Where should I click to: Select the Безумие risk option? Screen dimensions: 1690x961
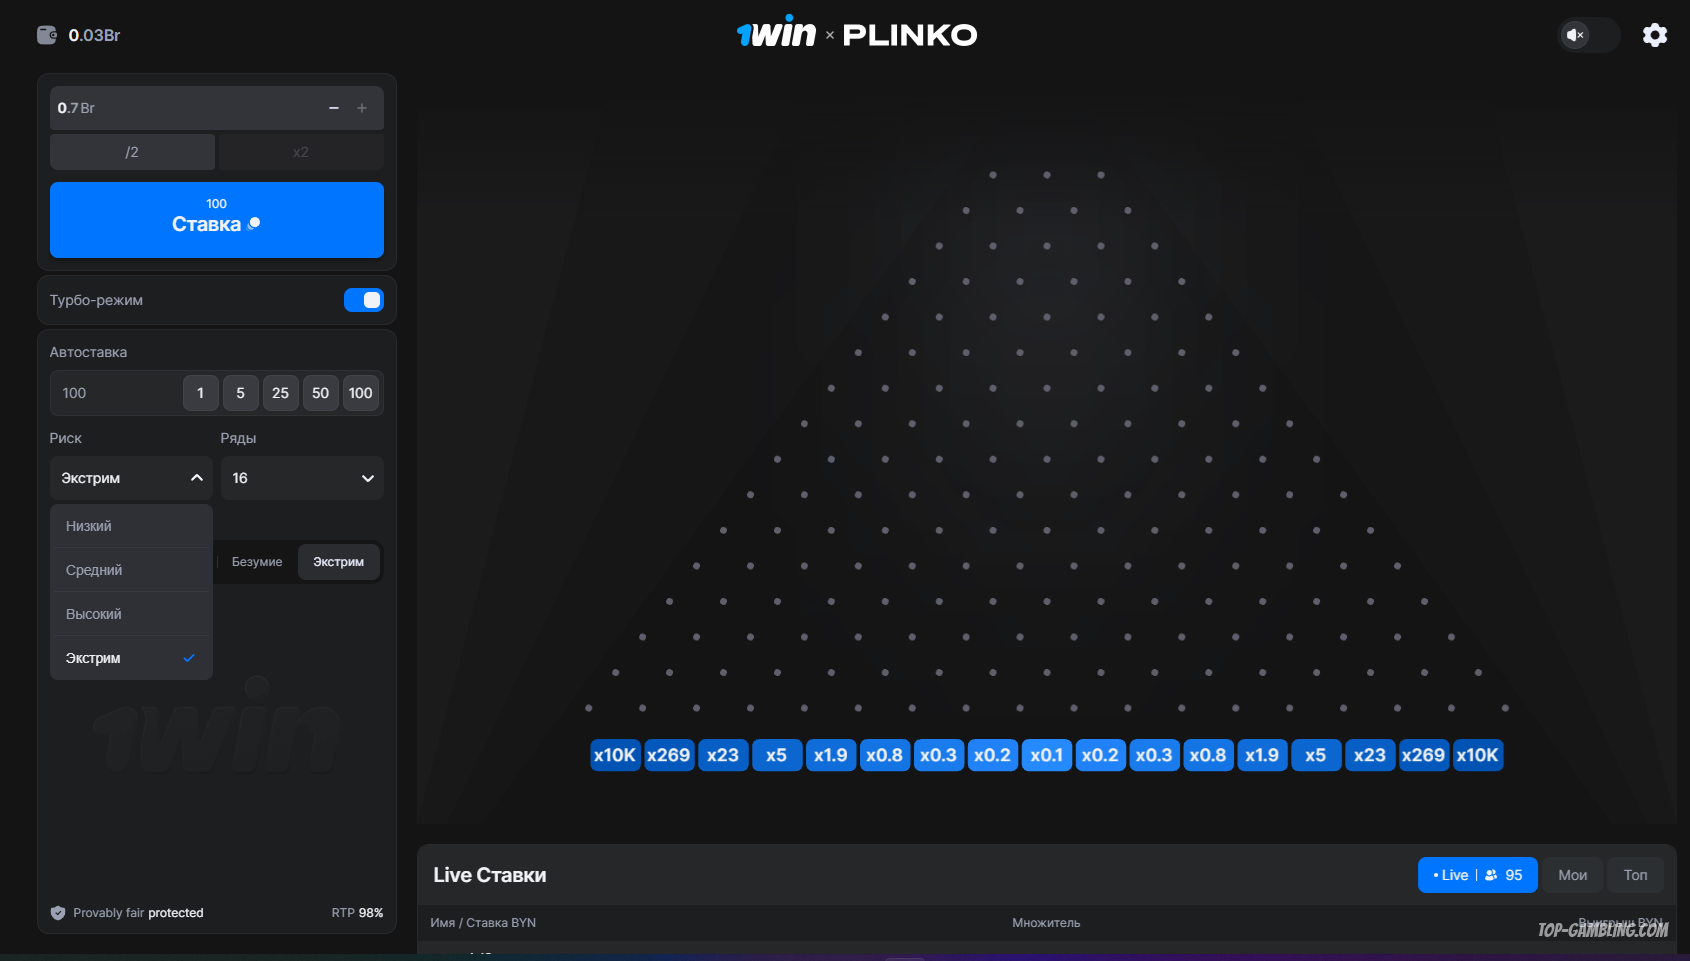click(x=257, y=562)
